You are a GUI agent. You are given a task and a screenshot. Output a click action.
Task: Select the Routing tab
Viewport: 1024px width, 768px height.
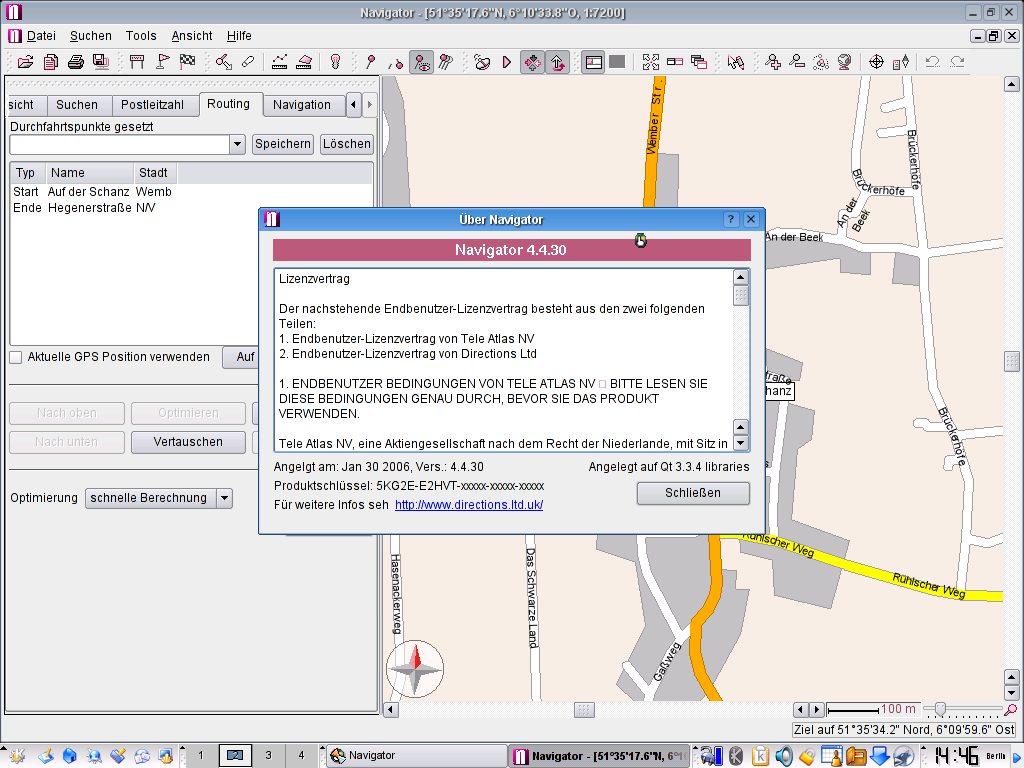[x=229, y=104]
